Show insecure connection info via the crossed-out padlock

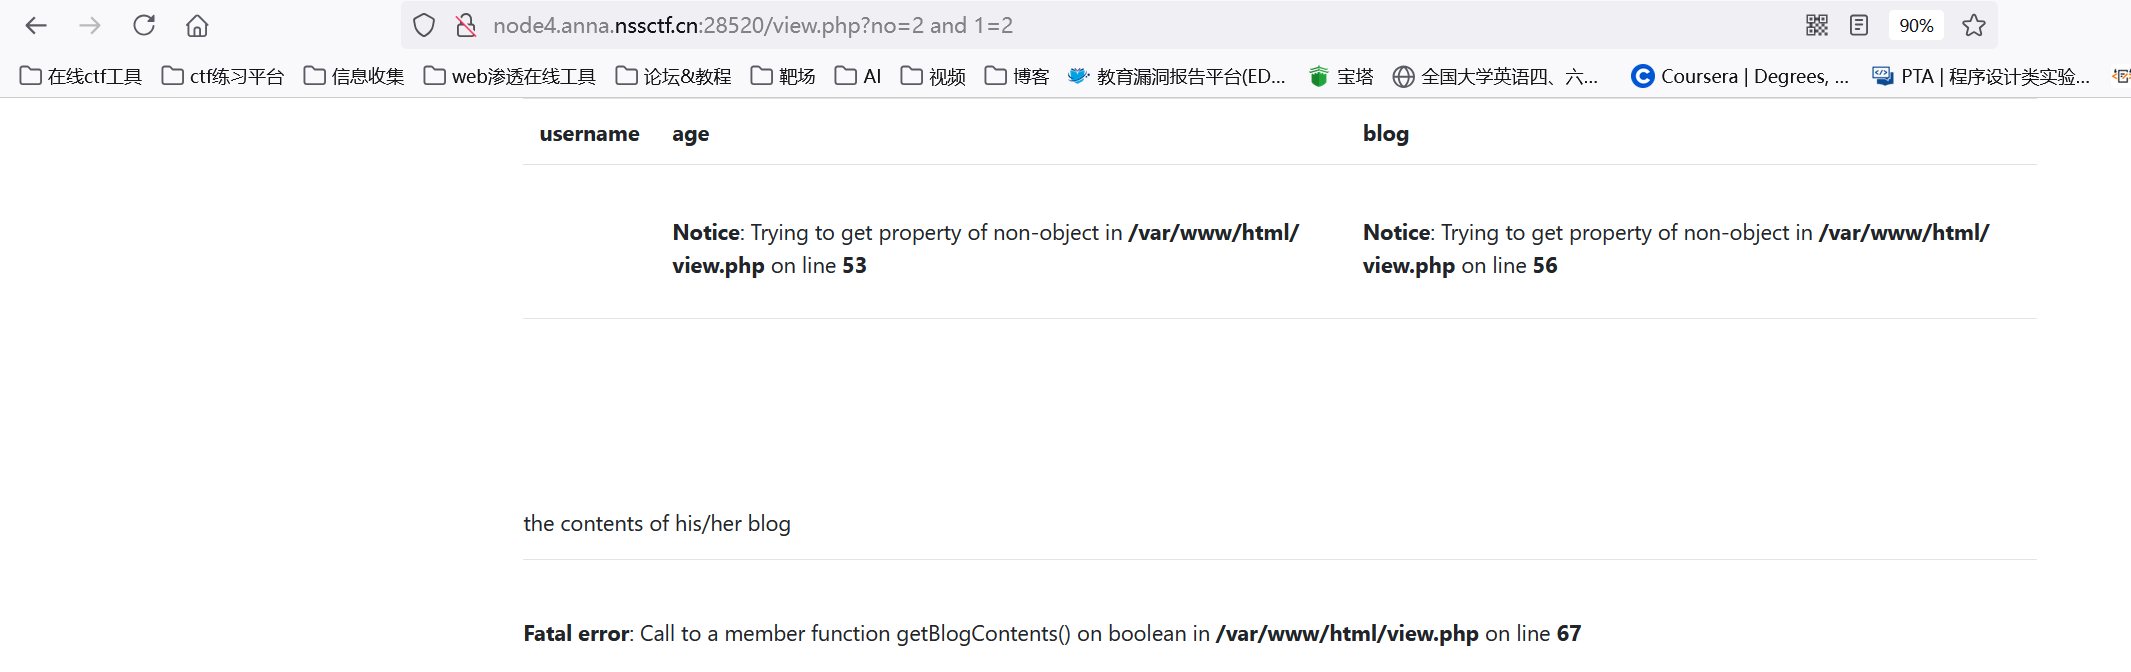pos(466,26)
